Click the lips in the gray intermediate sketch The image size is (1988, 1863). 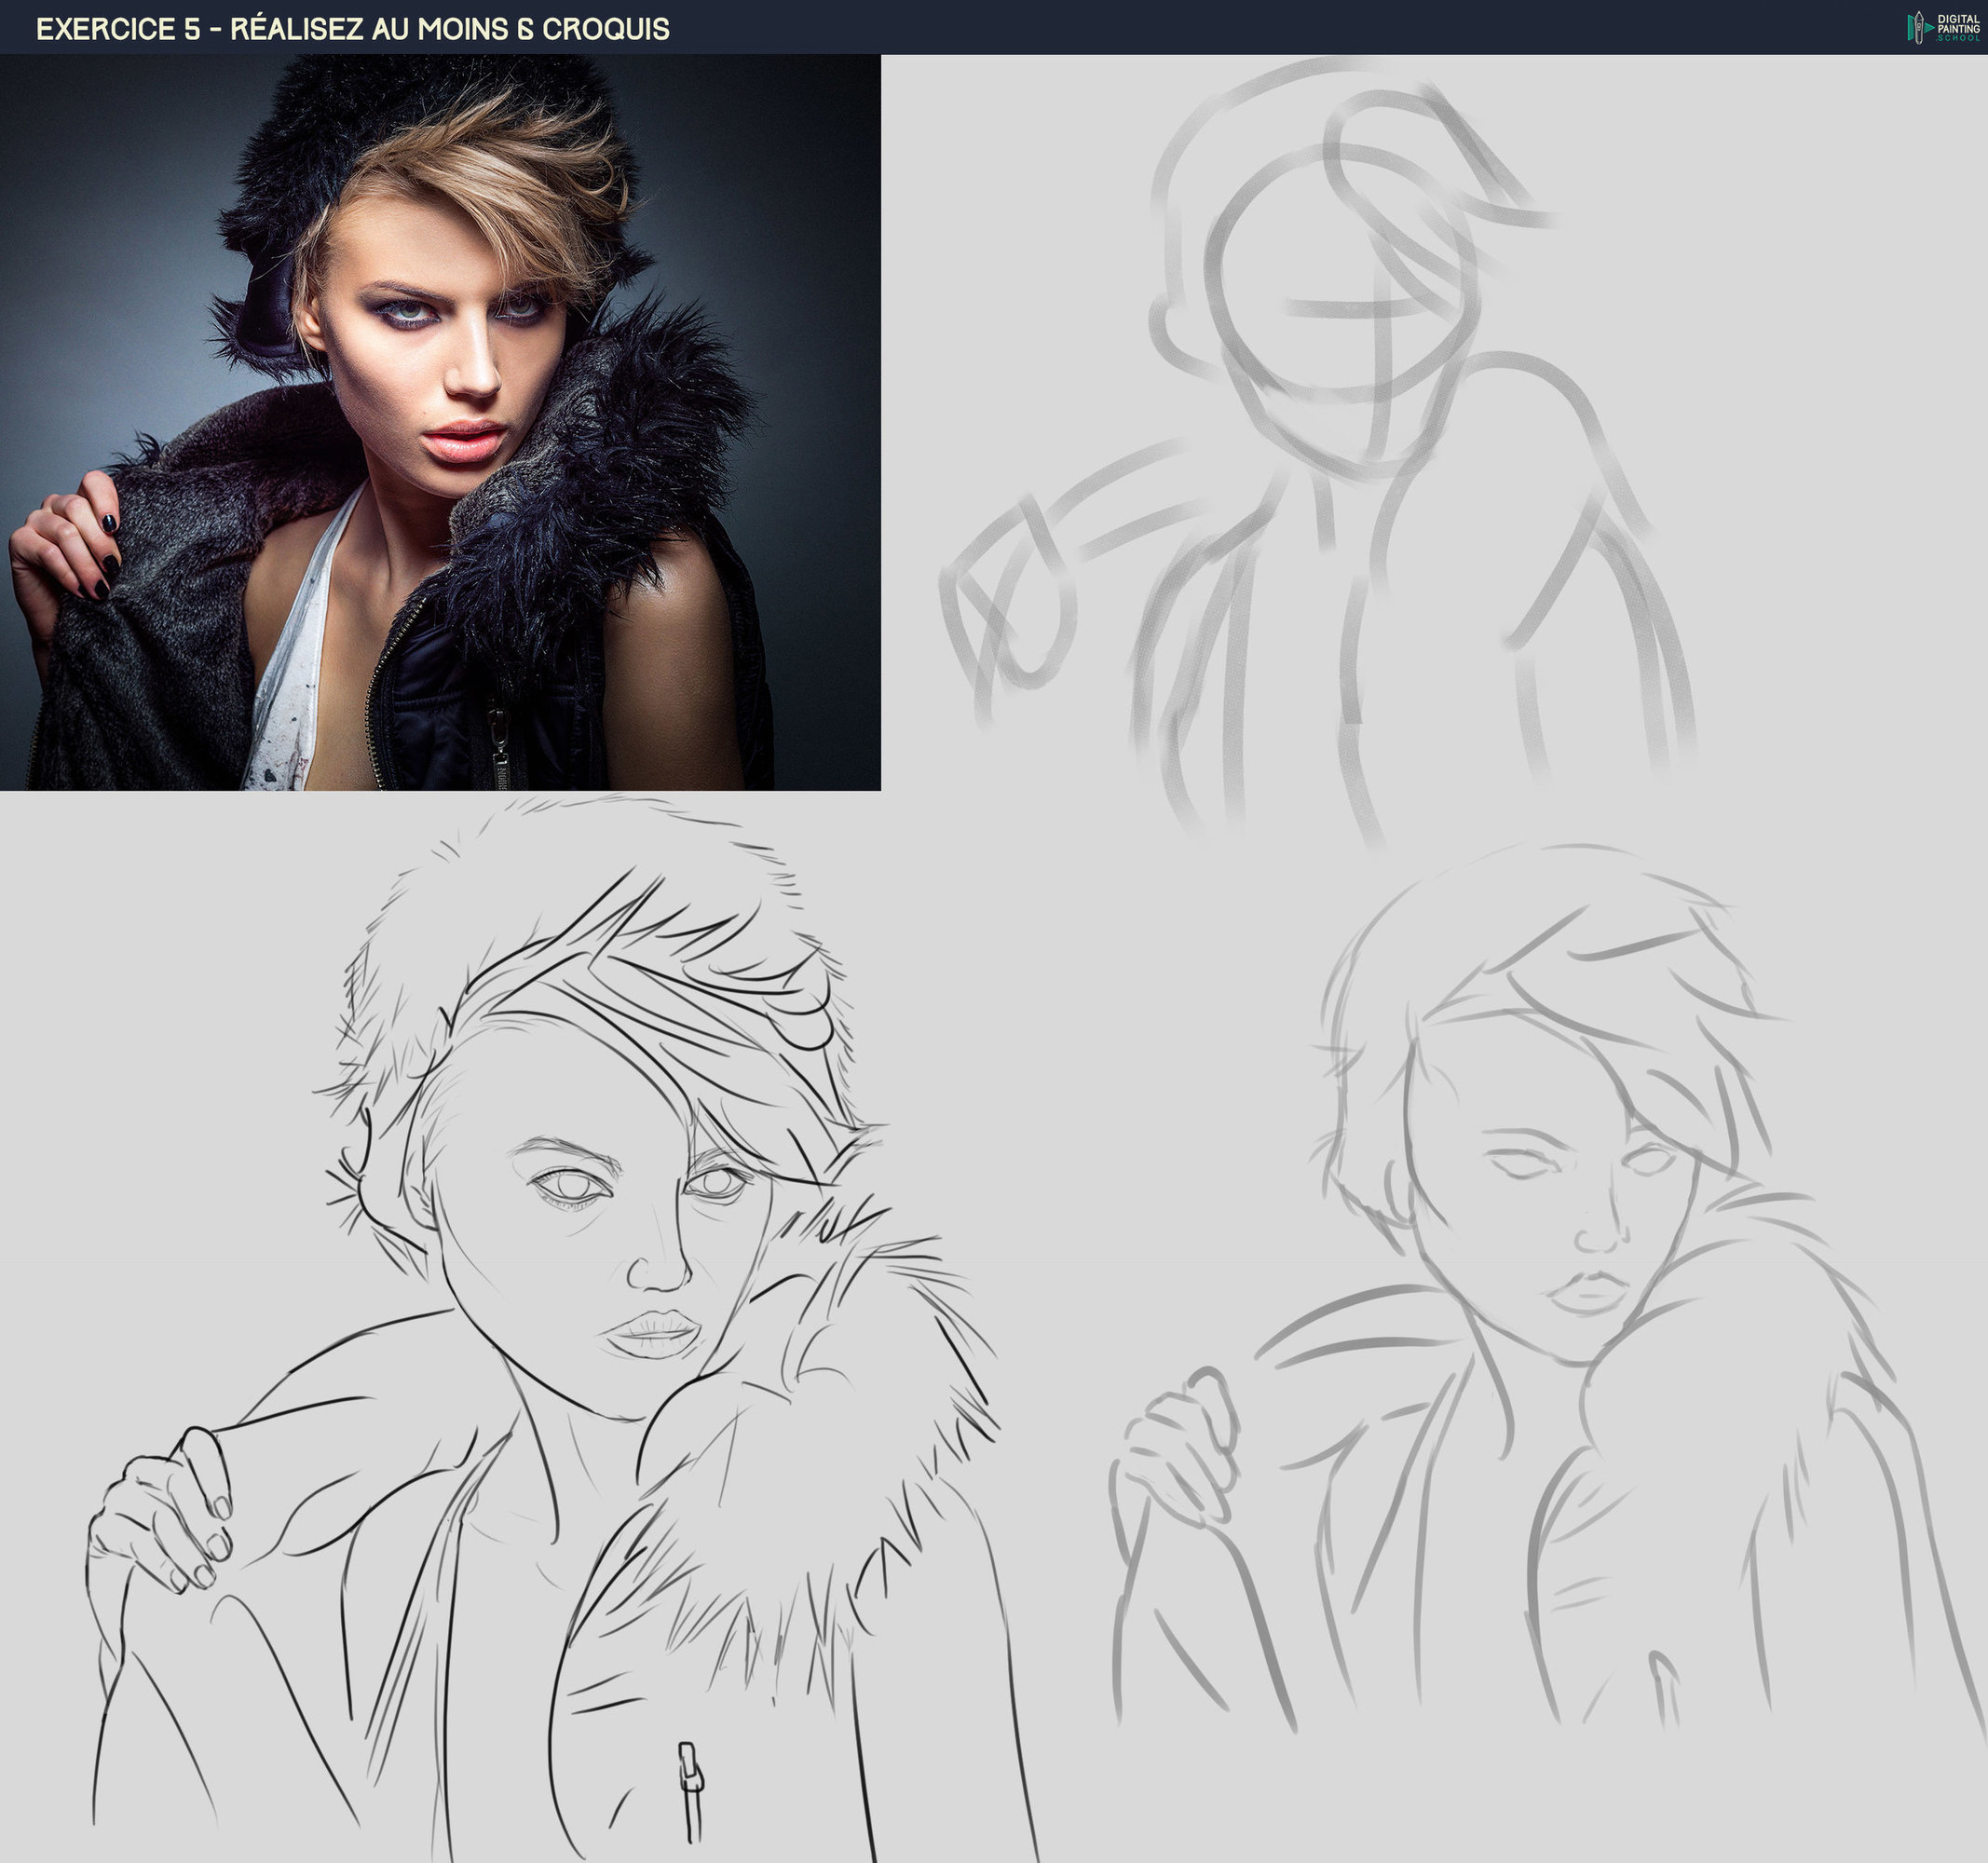[x=1588, y=1292]
